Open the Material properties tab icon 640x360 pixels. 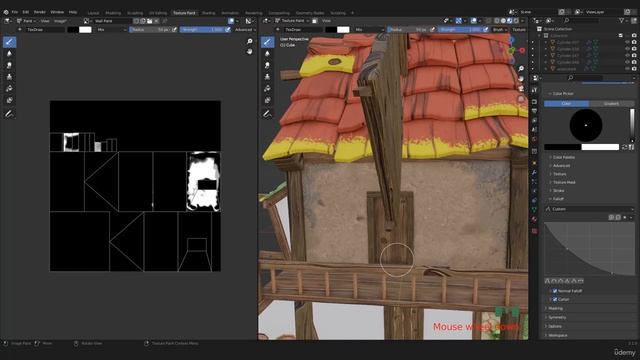(534, 220)
